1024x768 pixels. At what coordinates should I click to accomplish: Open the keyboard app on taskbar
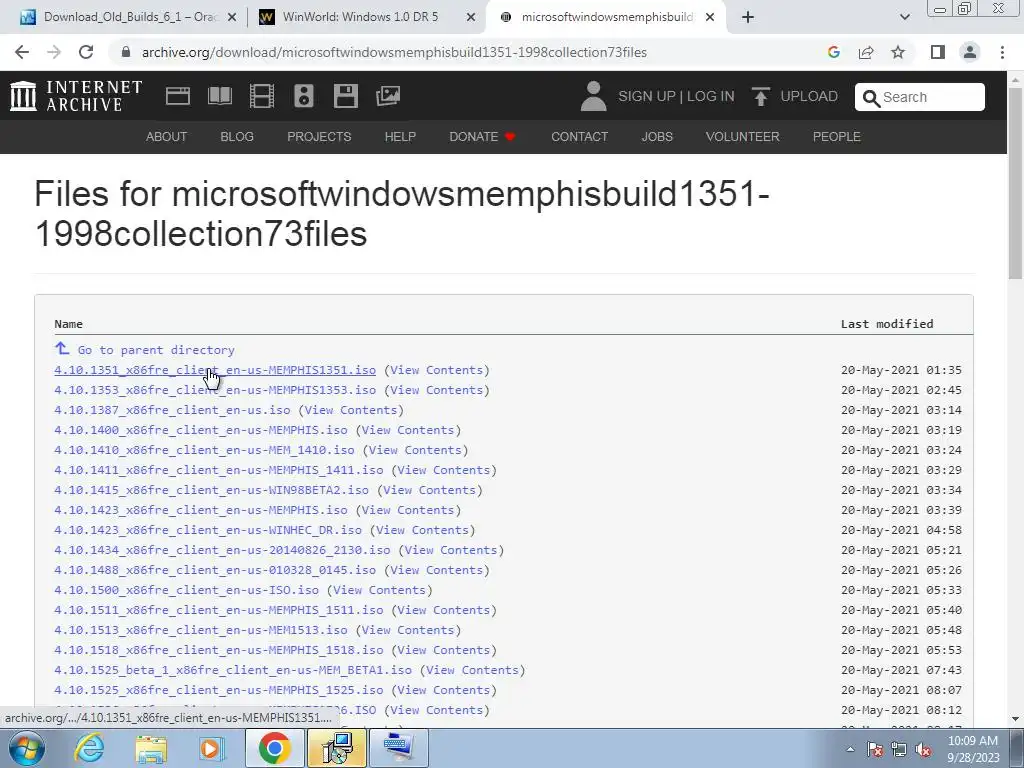click(398, 748)
